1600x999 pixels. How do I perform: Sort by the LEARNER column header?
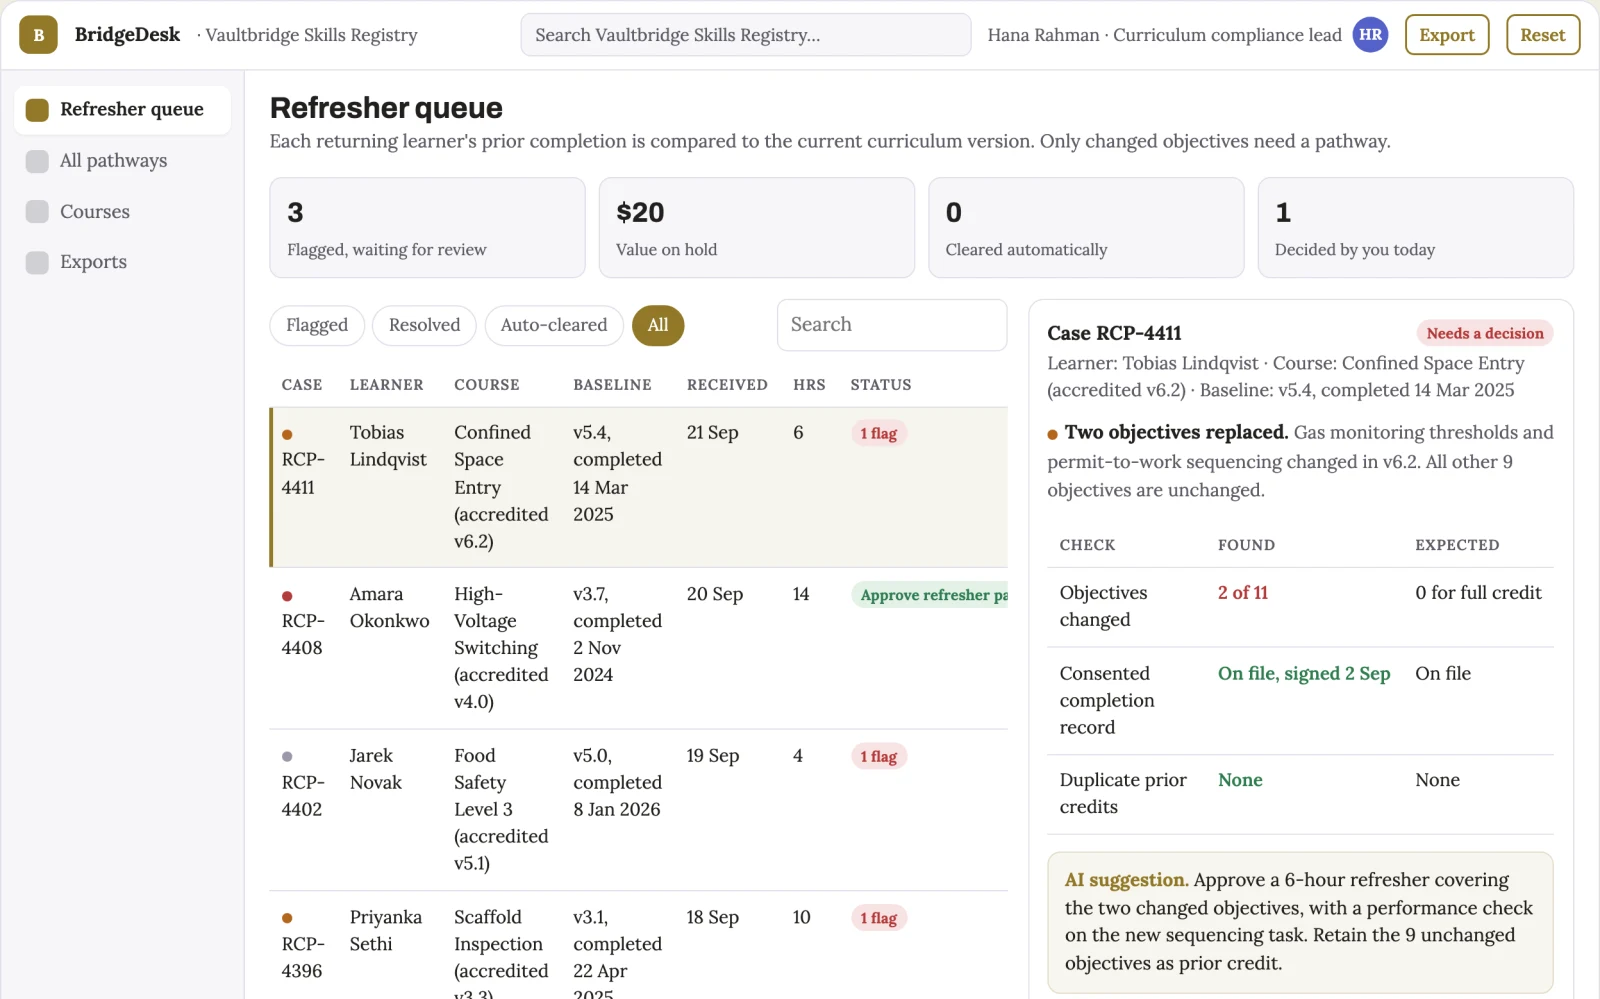[x=386, y=385]
